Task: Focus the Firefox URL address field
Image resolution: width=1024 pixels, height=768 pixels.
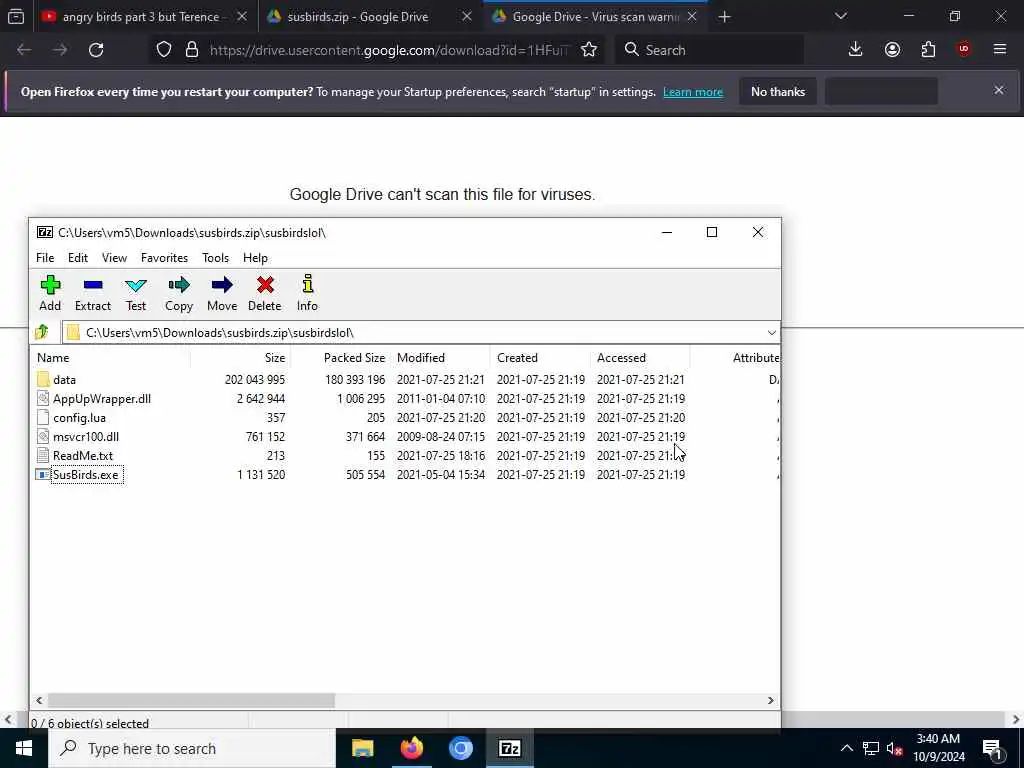Action: tap(389, 50)
